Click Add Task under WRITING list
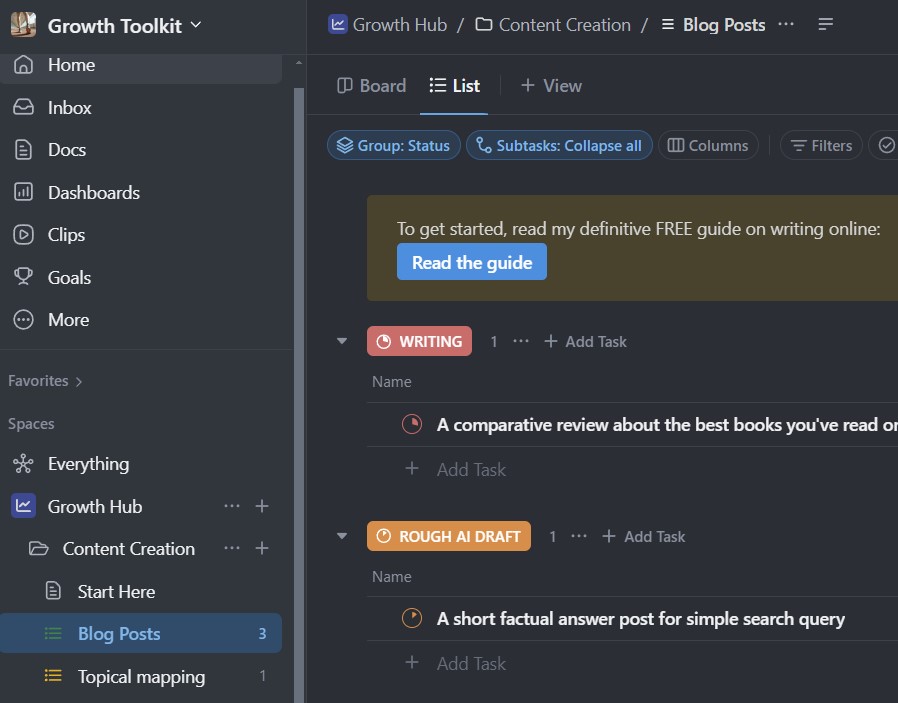 pos(471,470)
